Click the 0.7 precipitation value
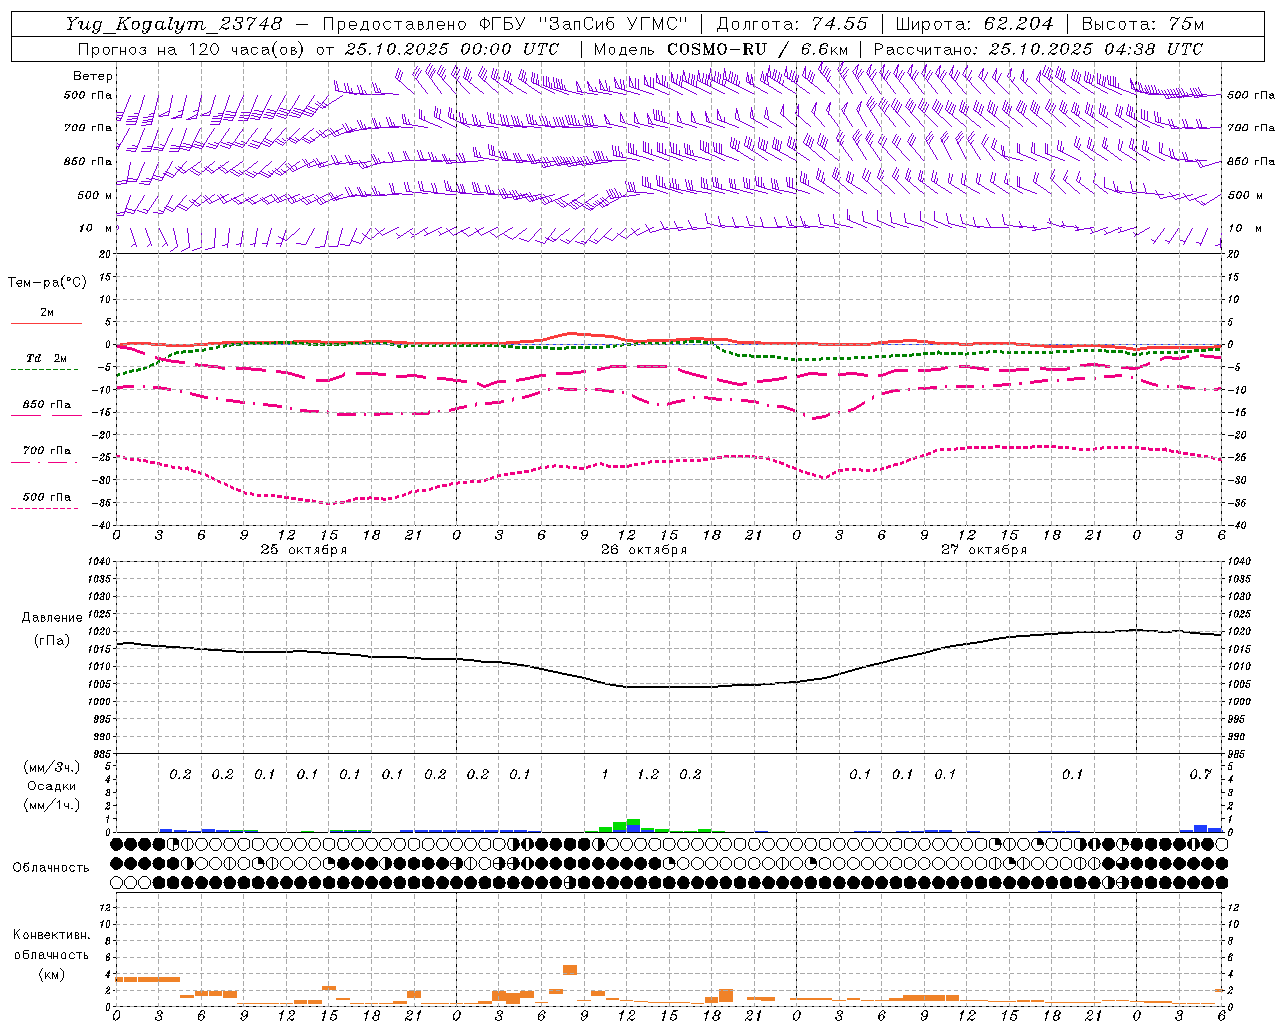The image size is (1280, 1024). click(1200, 774)
